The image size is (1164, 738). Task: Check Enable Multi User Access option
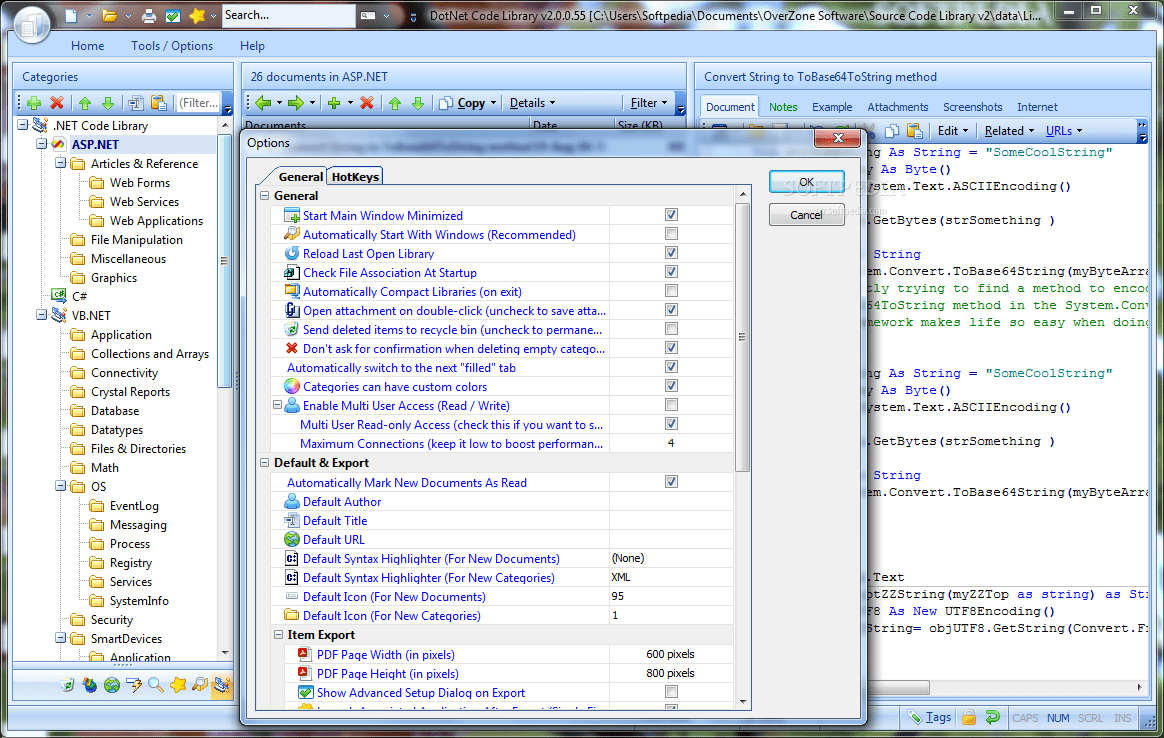pos(671,405)
